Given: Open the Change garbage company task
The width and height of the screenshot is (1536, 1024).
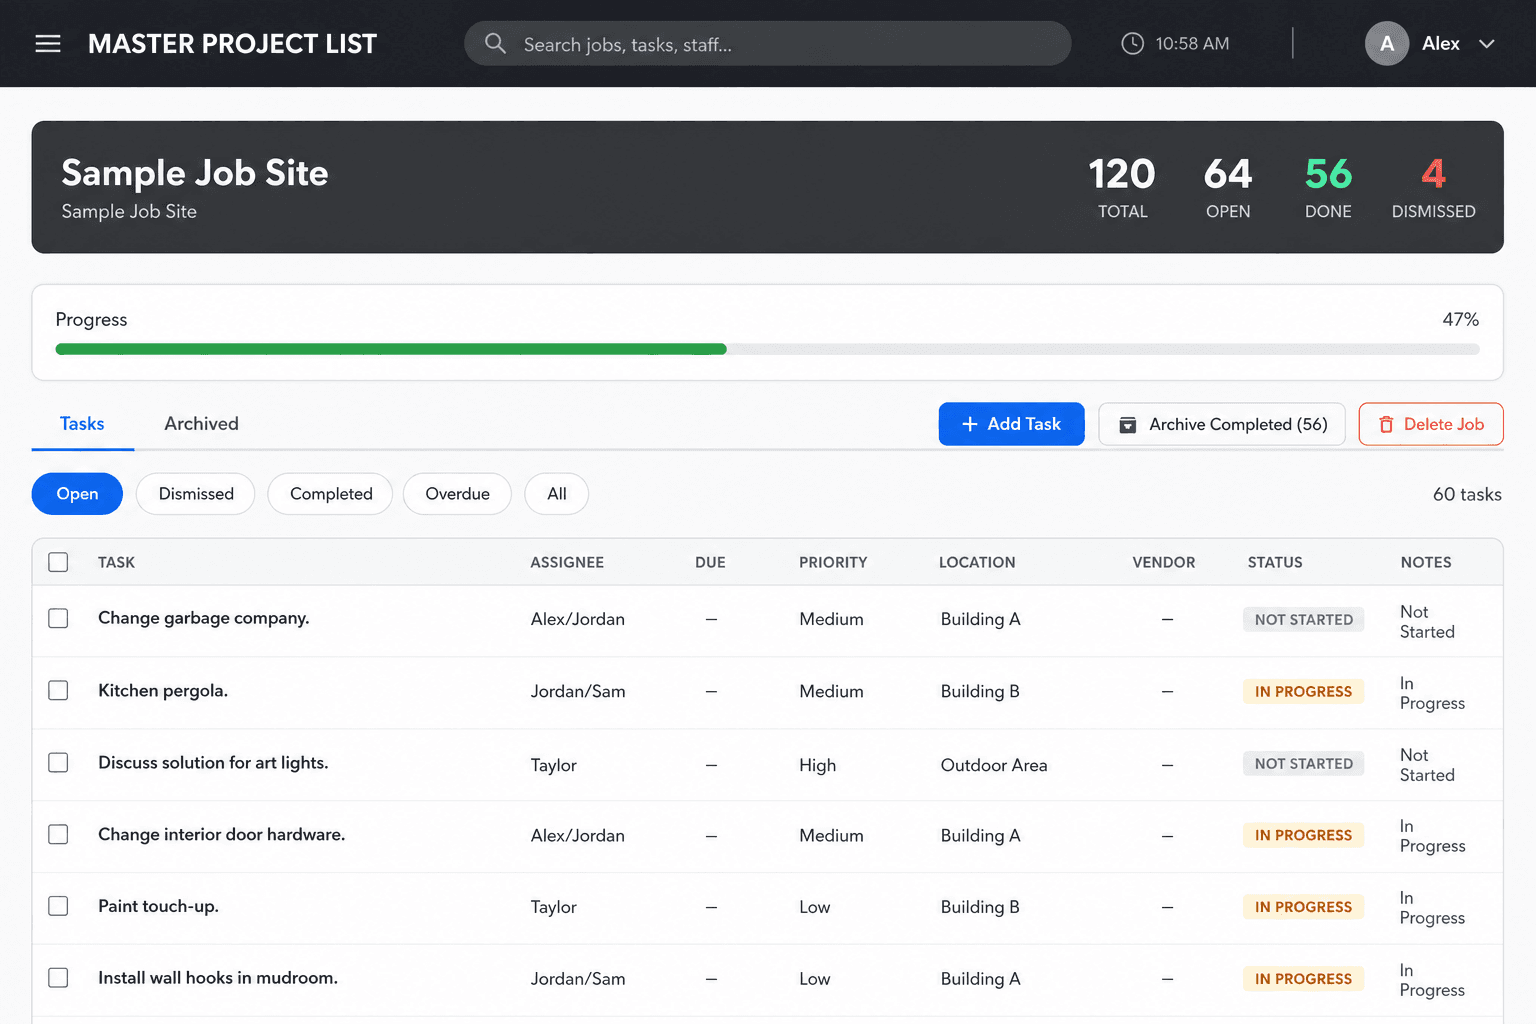Looking at the screenshot, I should 204,618.
